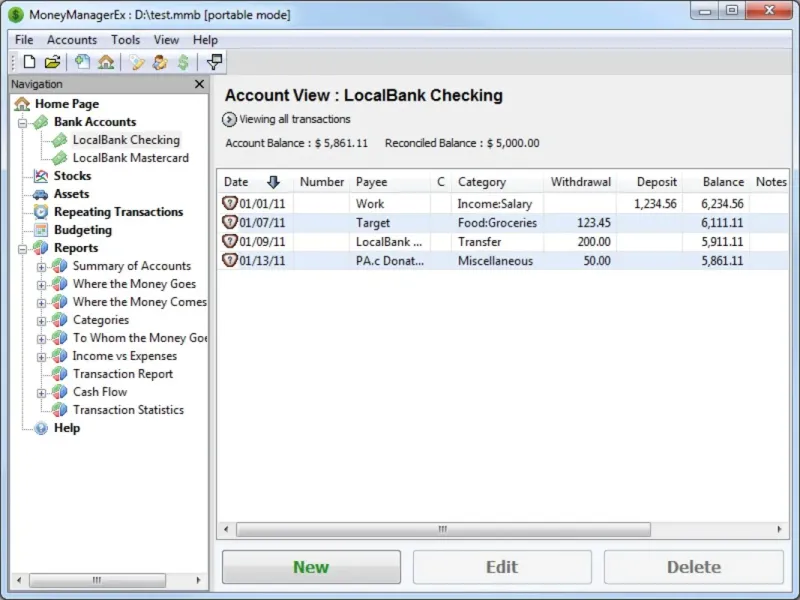Sort by the Category column header
800x600 pixels.
point(497,182)
